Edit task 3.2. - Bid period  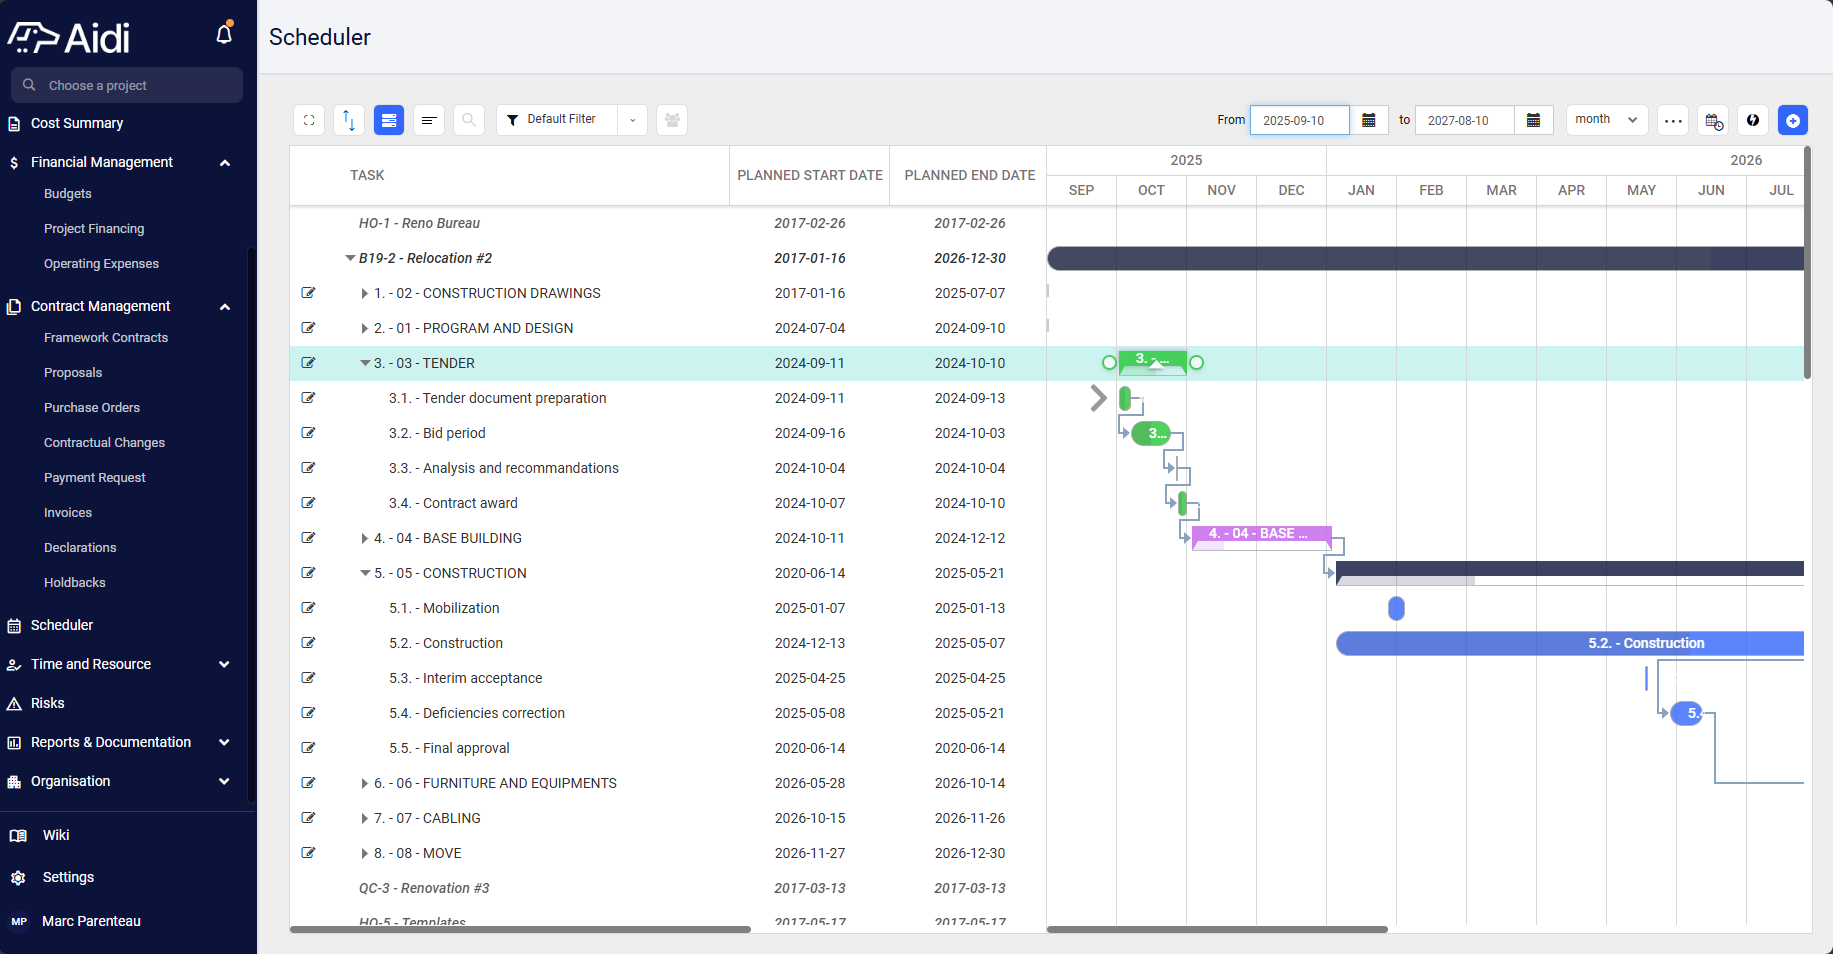pos(309,433)
